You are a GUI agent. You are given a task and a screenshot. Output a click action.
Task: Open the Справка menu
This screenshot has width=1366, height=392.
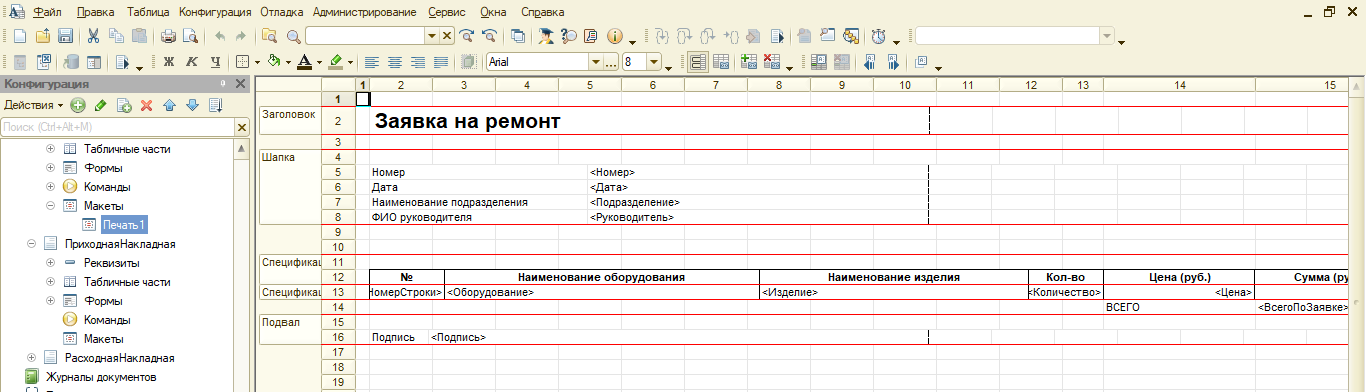(543, 13)
